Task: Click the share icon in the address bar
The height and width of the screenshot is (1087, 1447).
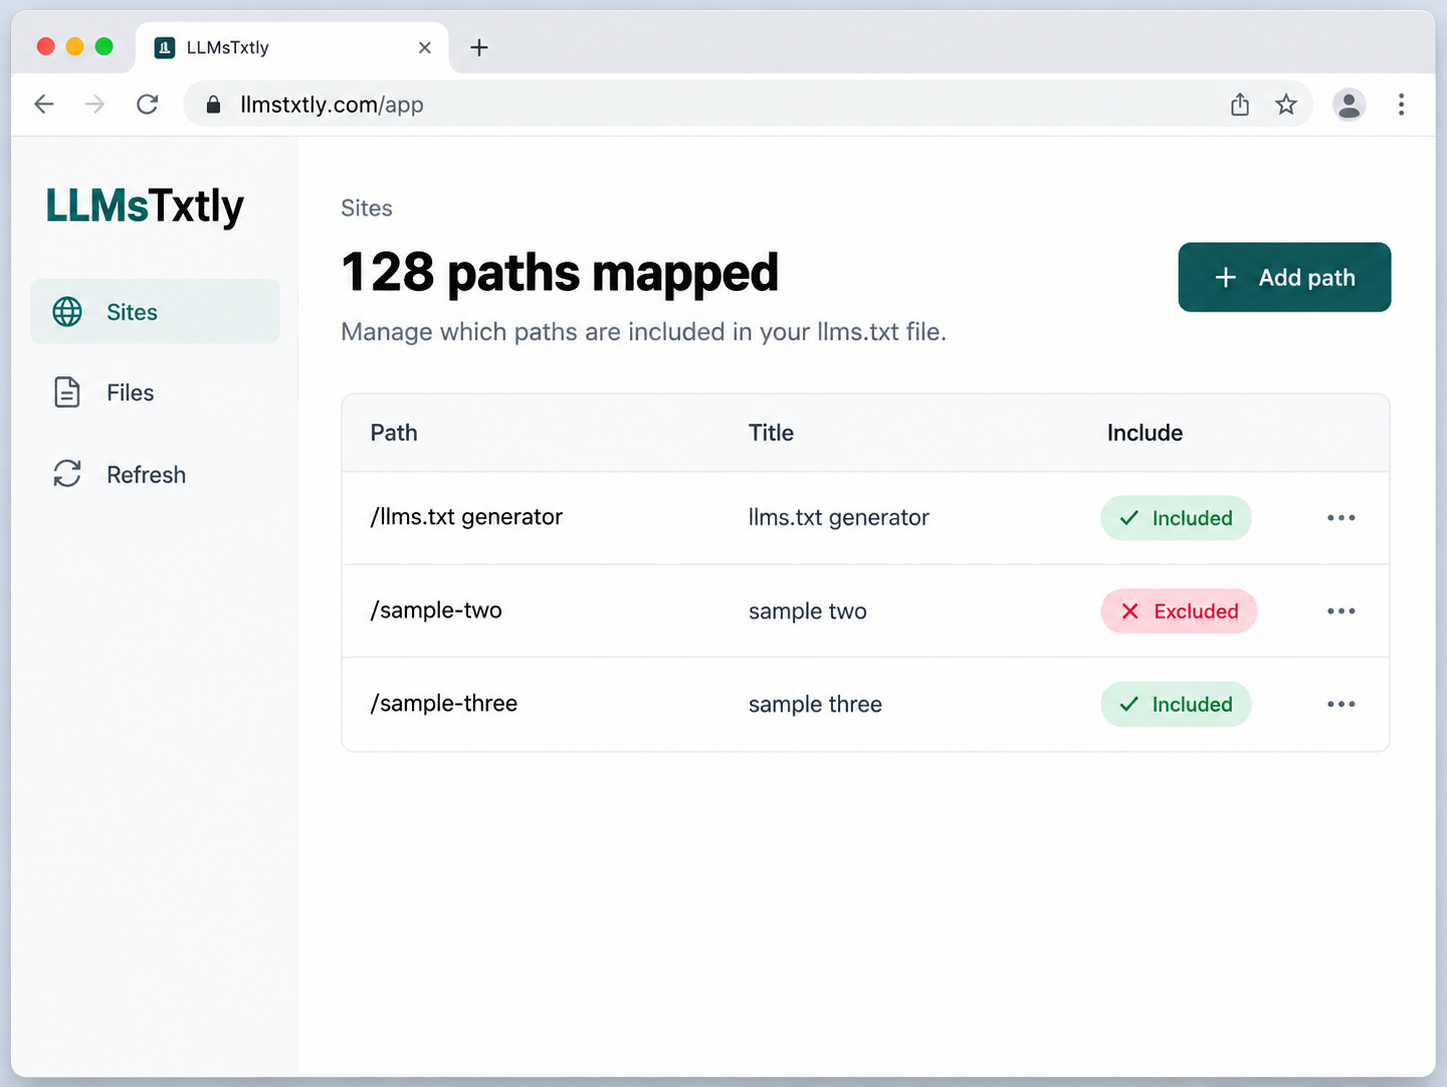Action: click(x=1240, y=104)
